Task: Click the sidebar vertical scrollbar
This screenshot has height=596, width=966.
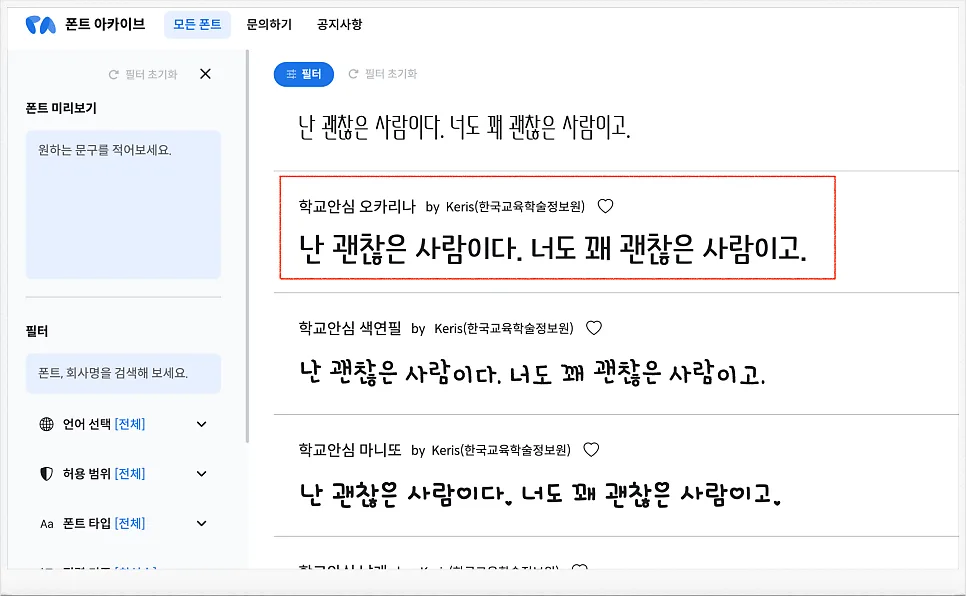Action: tap(247, 247)
